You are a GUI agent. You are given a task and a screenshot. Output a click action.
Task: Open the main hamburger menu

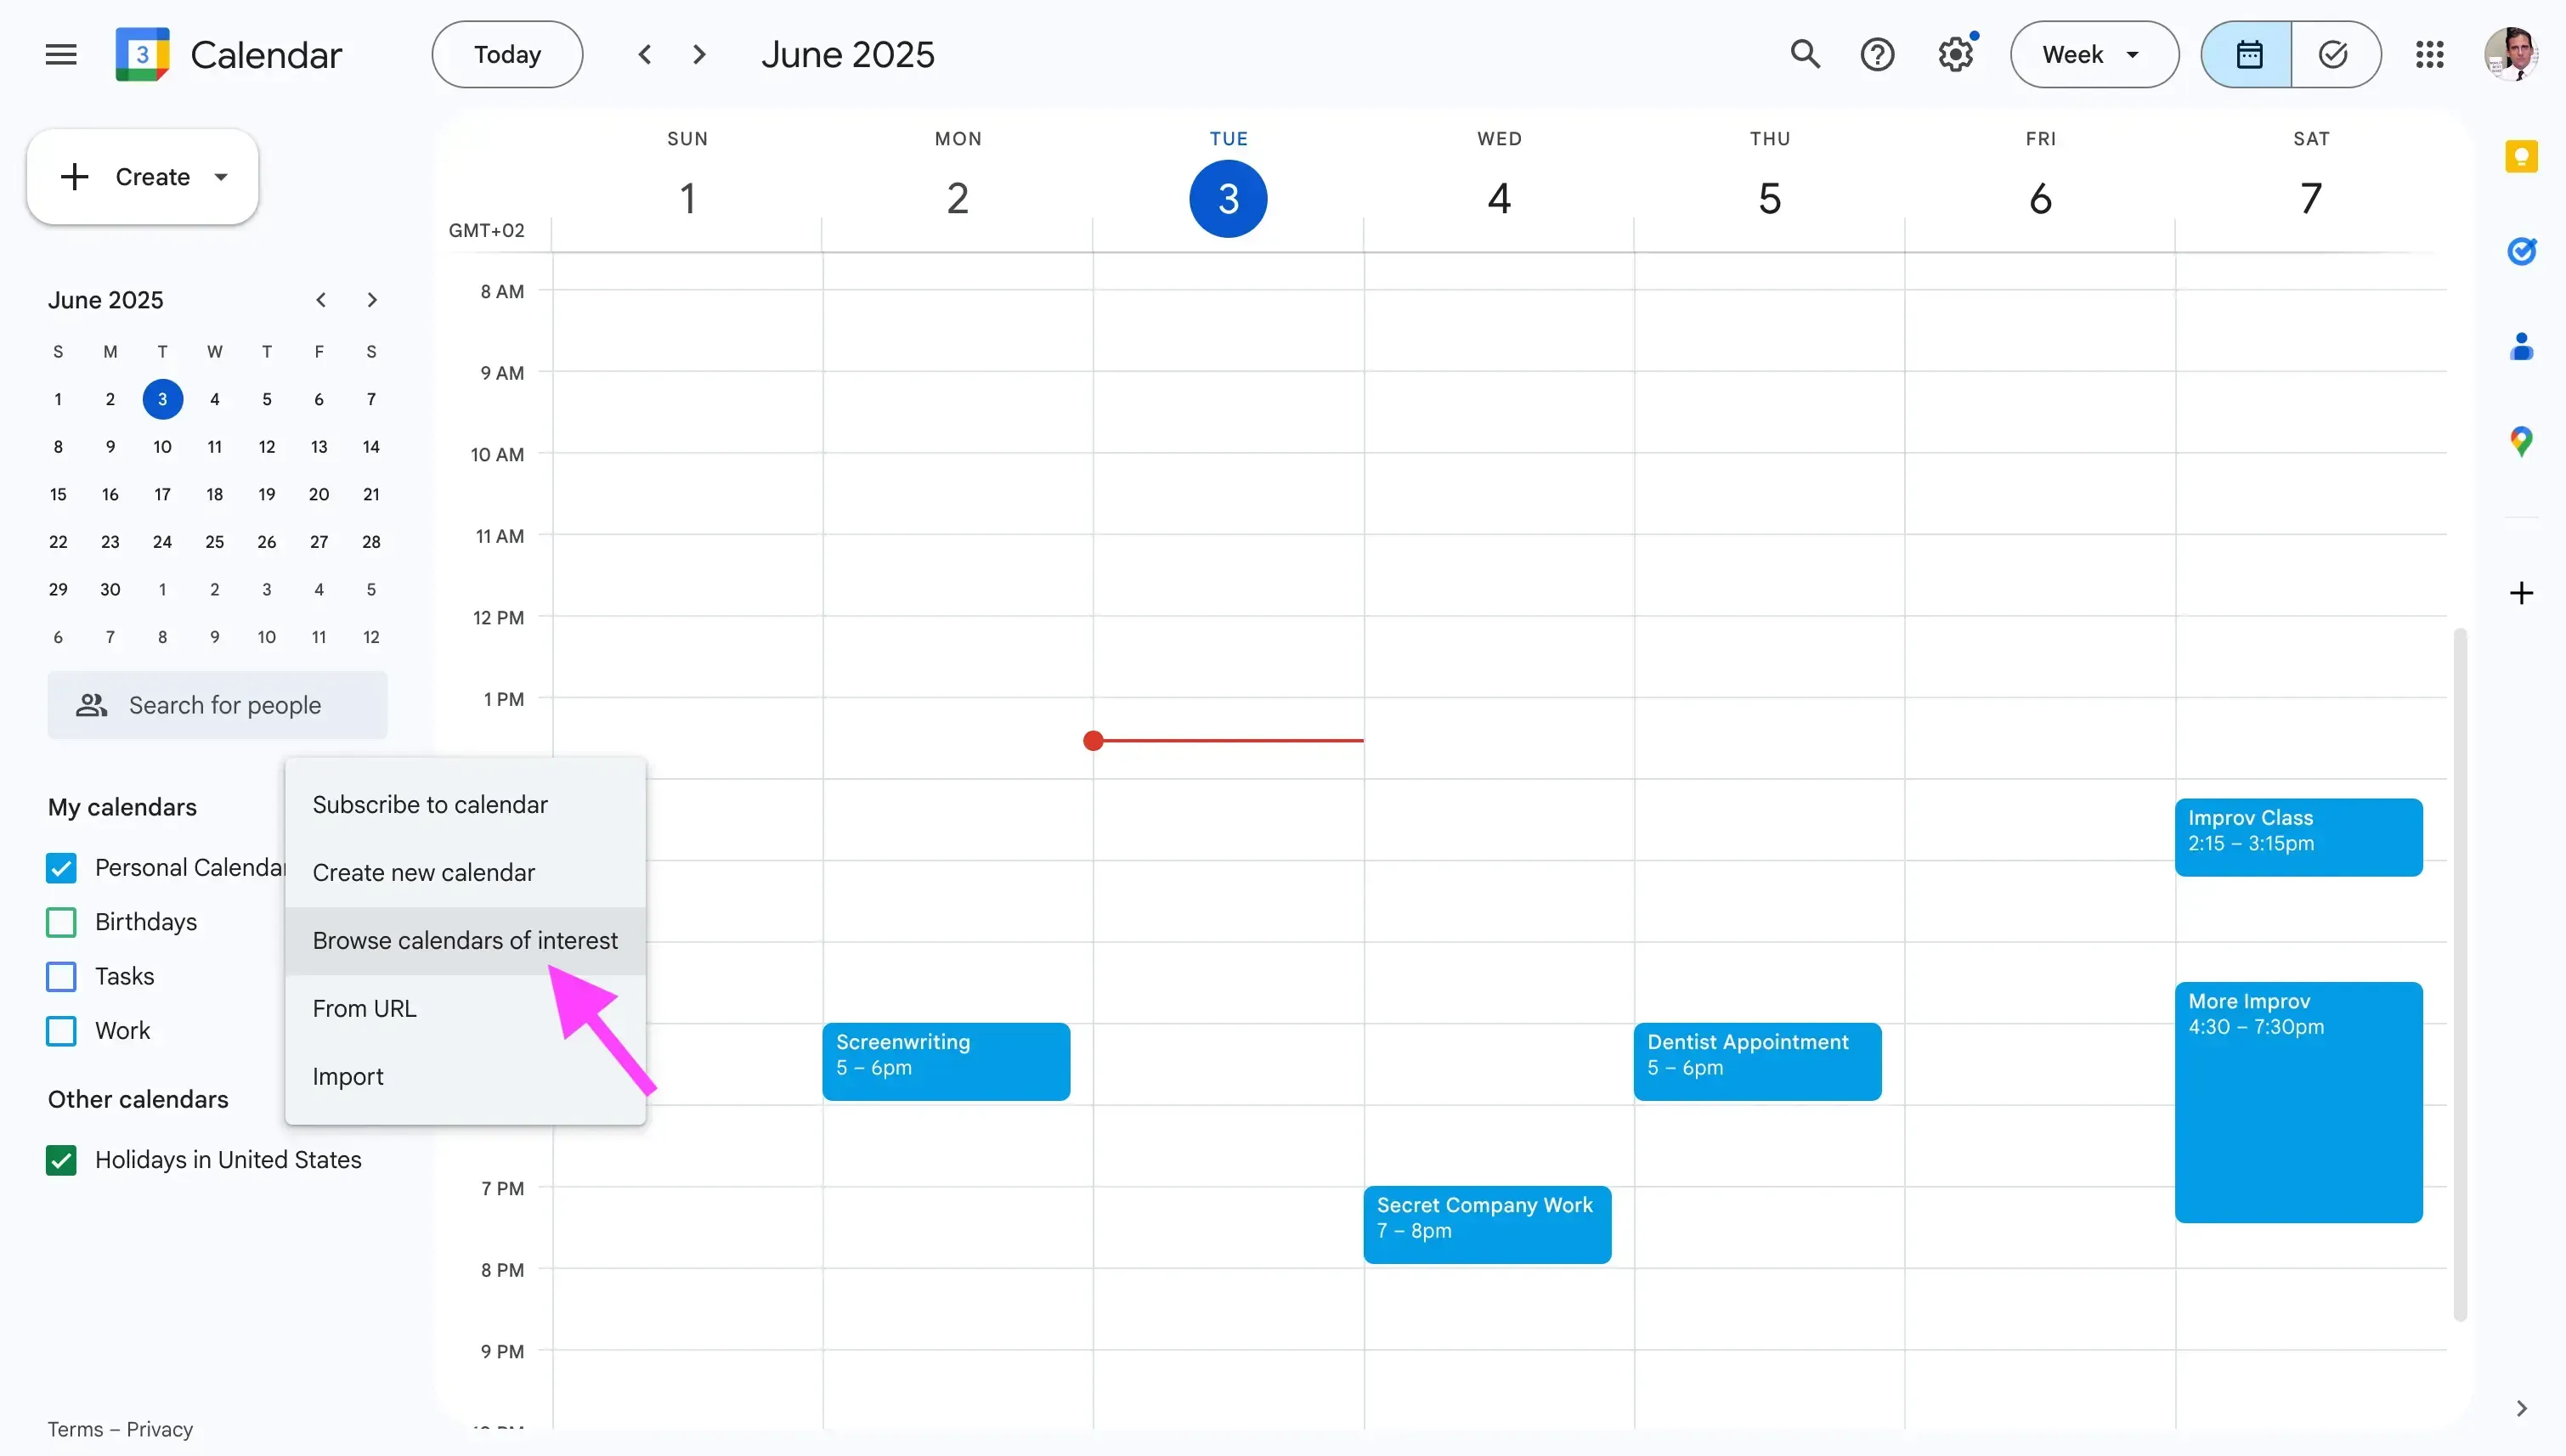(59, 54)
